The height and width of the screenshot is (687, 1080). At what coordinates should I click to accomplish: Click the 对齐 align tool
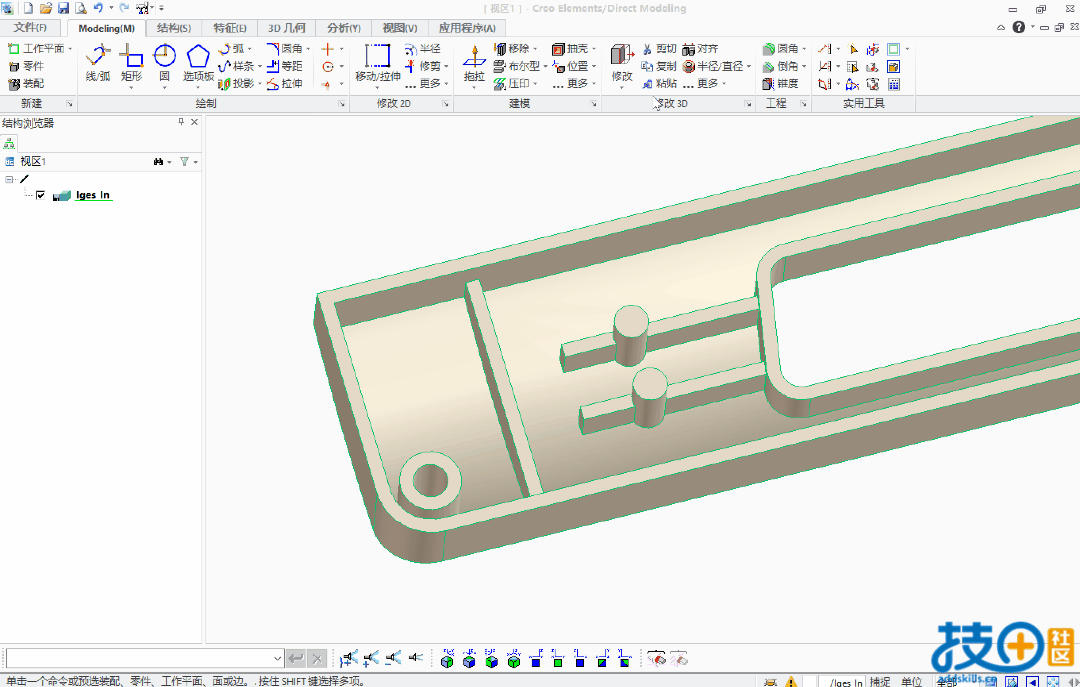click(700, 49)
